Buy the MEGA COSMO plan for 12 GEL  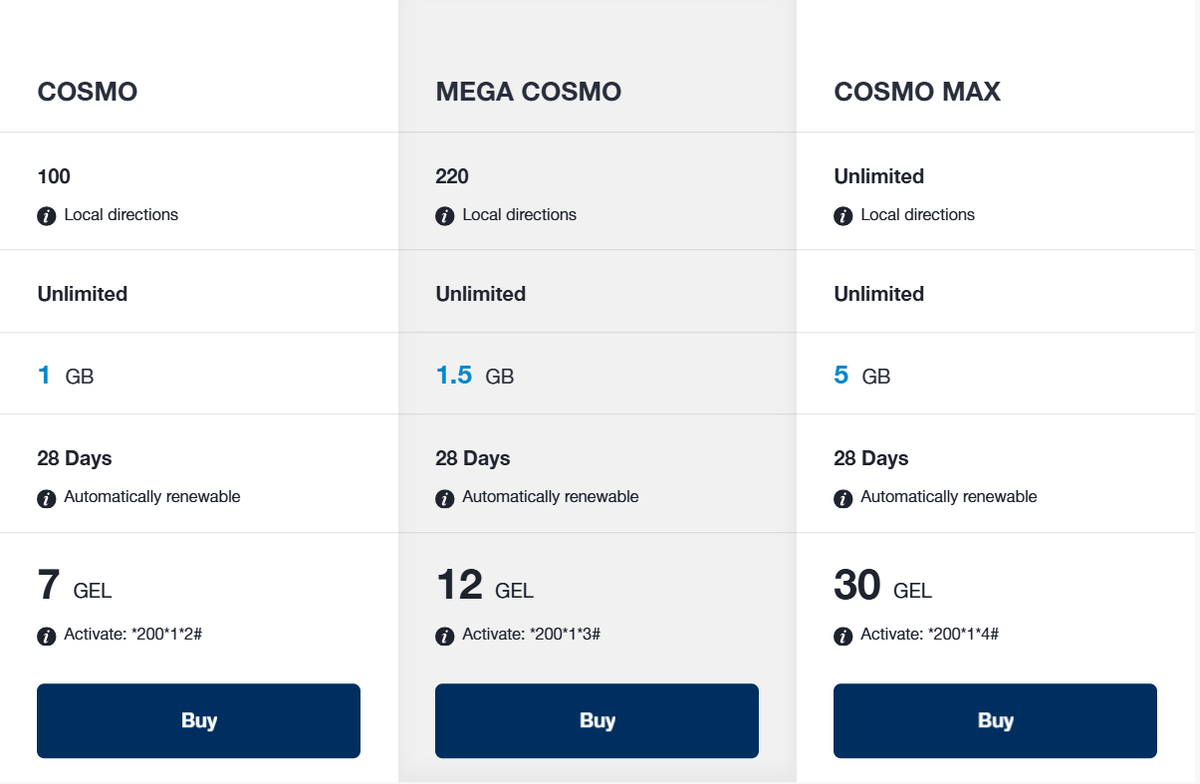pos(597,720)
